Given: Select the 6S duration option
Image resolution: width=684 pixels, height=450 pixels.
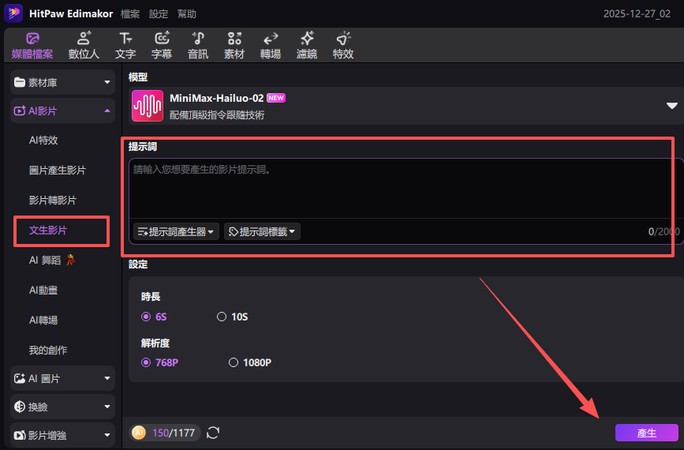Looking at the screenshot, I should coord(154,316).
